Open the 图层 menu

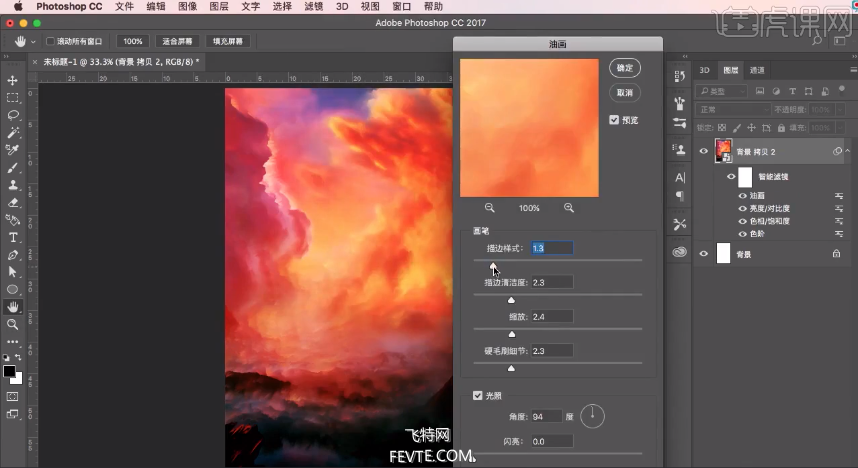219,7
